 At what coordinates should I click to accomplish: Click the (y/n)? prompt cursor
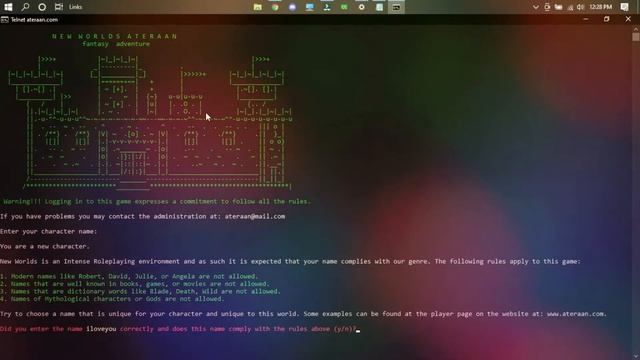tap(358, 330)
